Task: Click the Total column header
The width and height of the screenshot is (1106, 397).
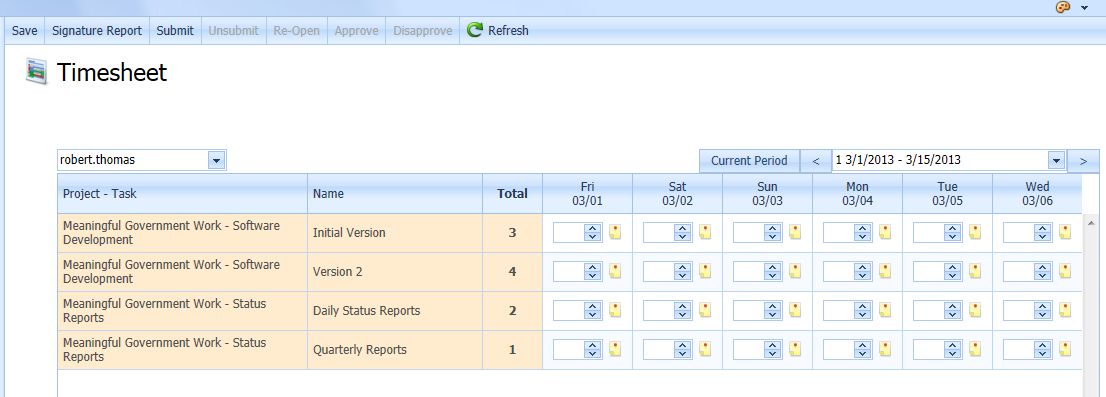Action: [x=513, y=193]
